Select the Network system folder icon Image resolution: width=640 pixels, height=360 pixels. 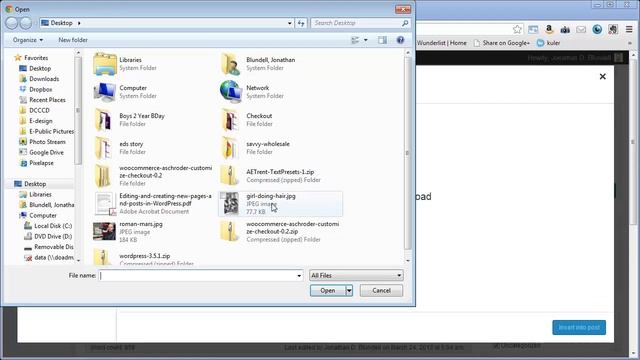point(231,92)
